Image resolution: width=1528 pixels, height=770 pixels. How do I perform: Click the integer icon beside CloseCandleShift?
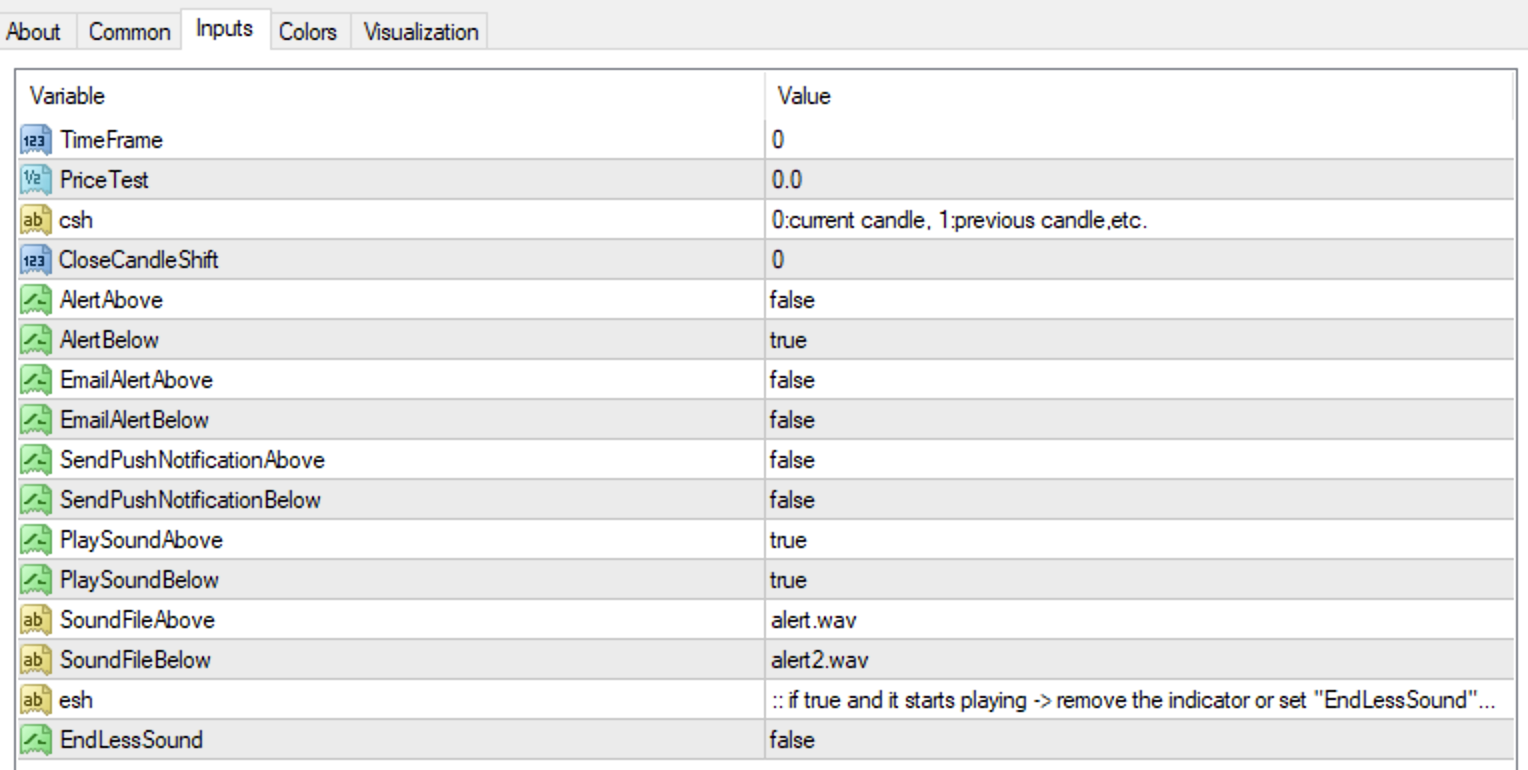[x=34, y=260]
